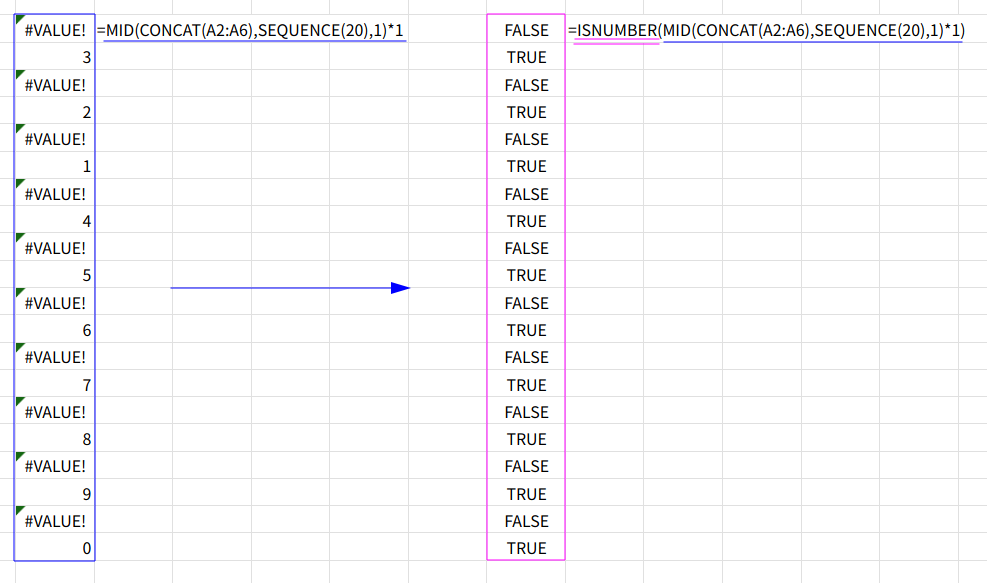Click the cell showing number 5
This screenshot has width=987, height=583.
click(55, 275)
